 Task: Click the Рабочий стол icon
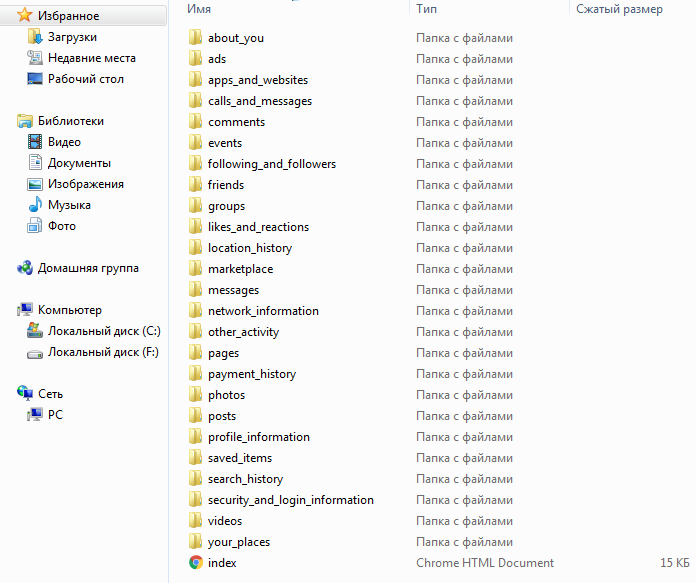(x=35, y=79)
